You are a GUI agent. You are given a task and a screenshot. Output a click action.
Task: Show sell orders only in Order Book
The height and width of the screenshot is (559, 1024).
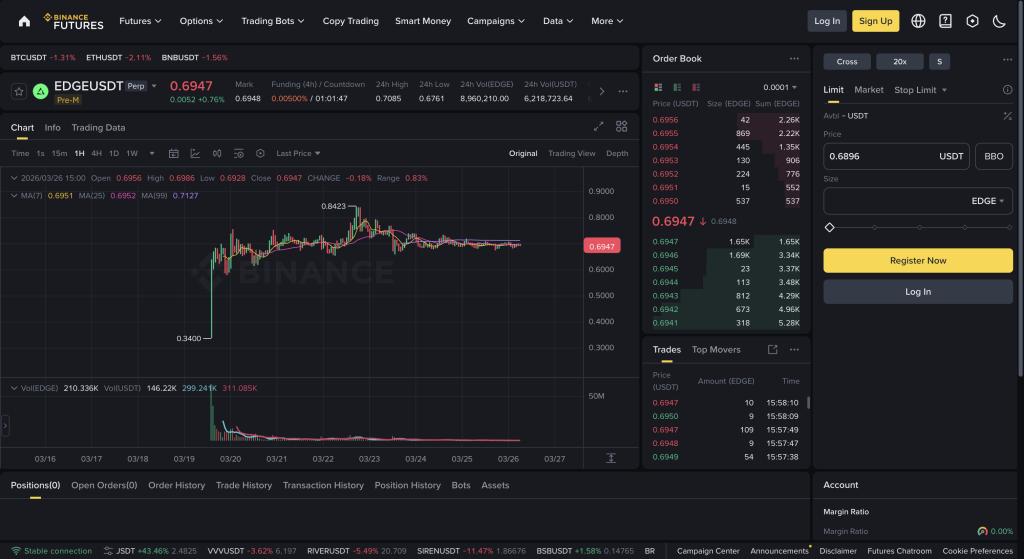(x=693, y=87)
